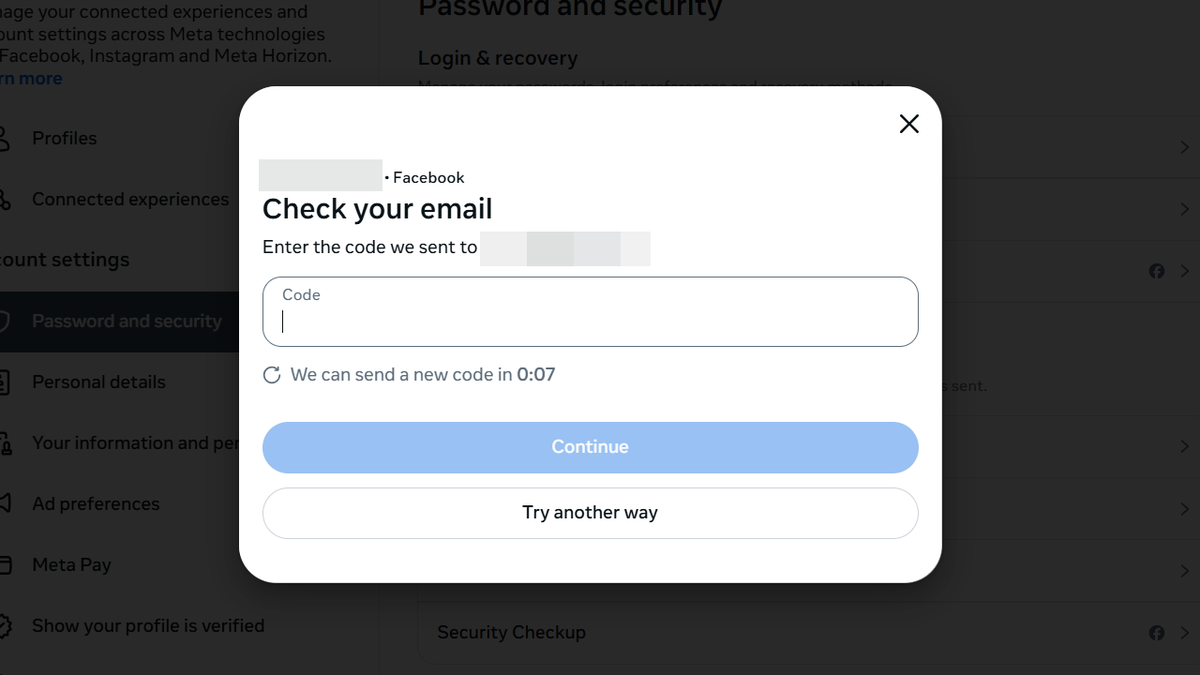Select Meta Pay from the sidebar
The height and width of the screenshot is (675, 1200).
point(72,564)
